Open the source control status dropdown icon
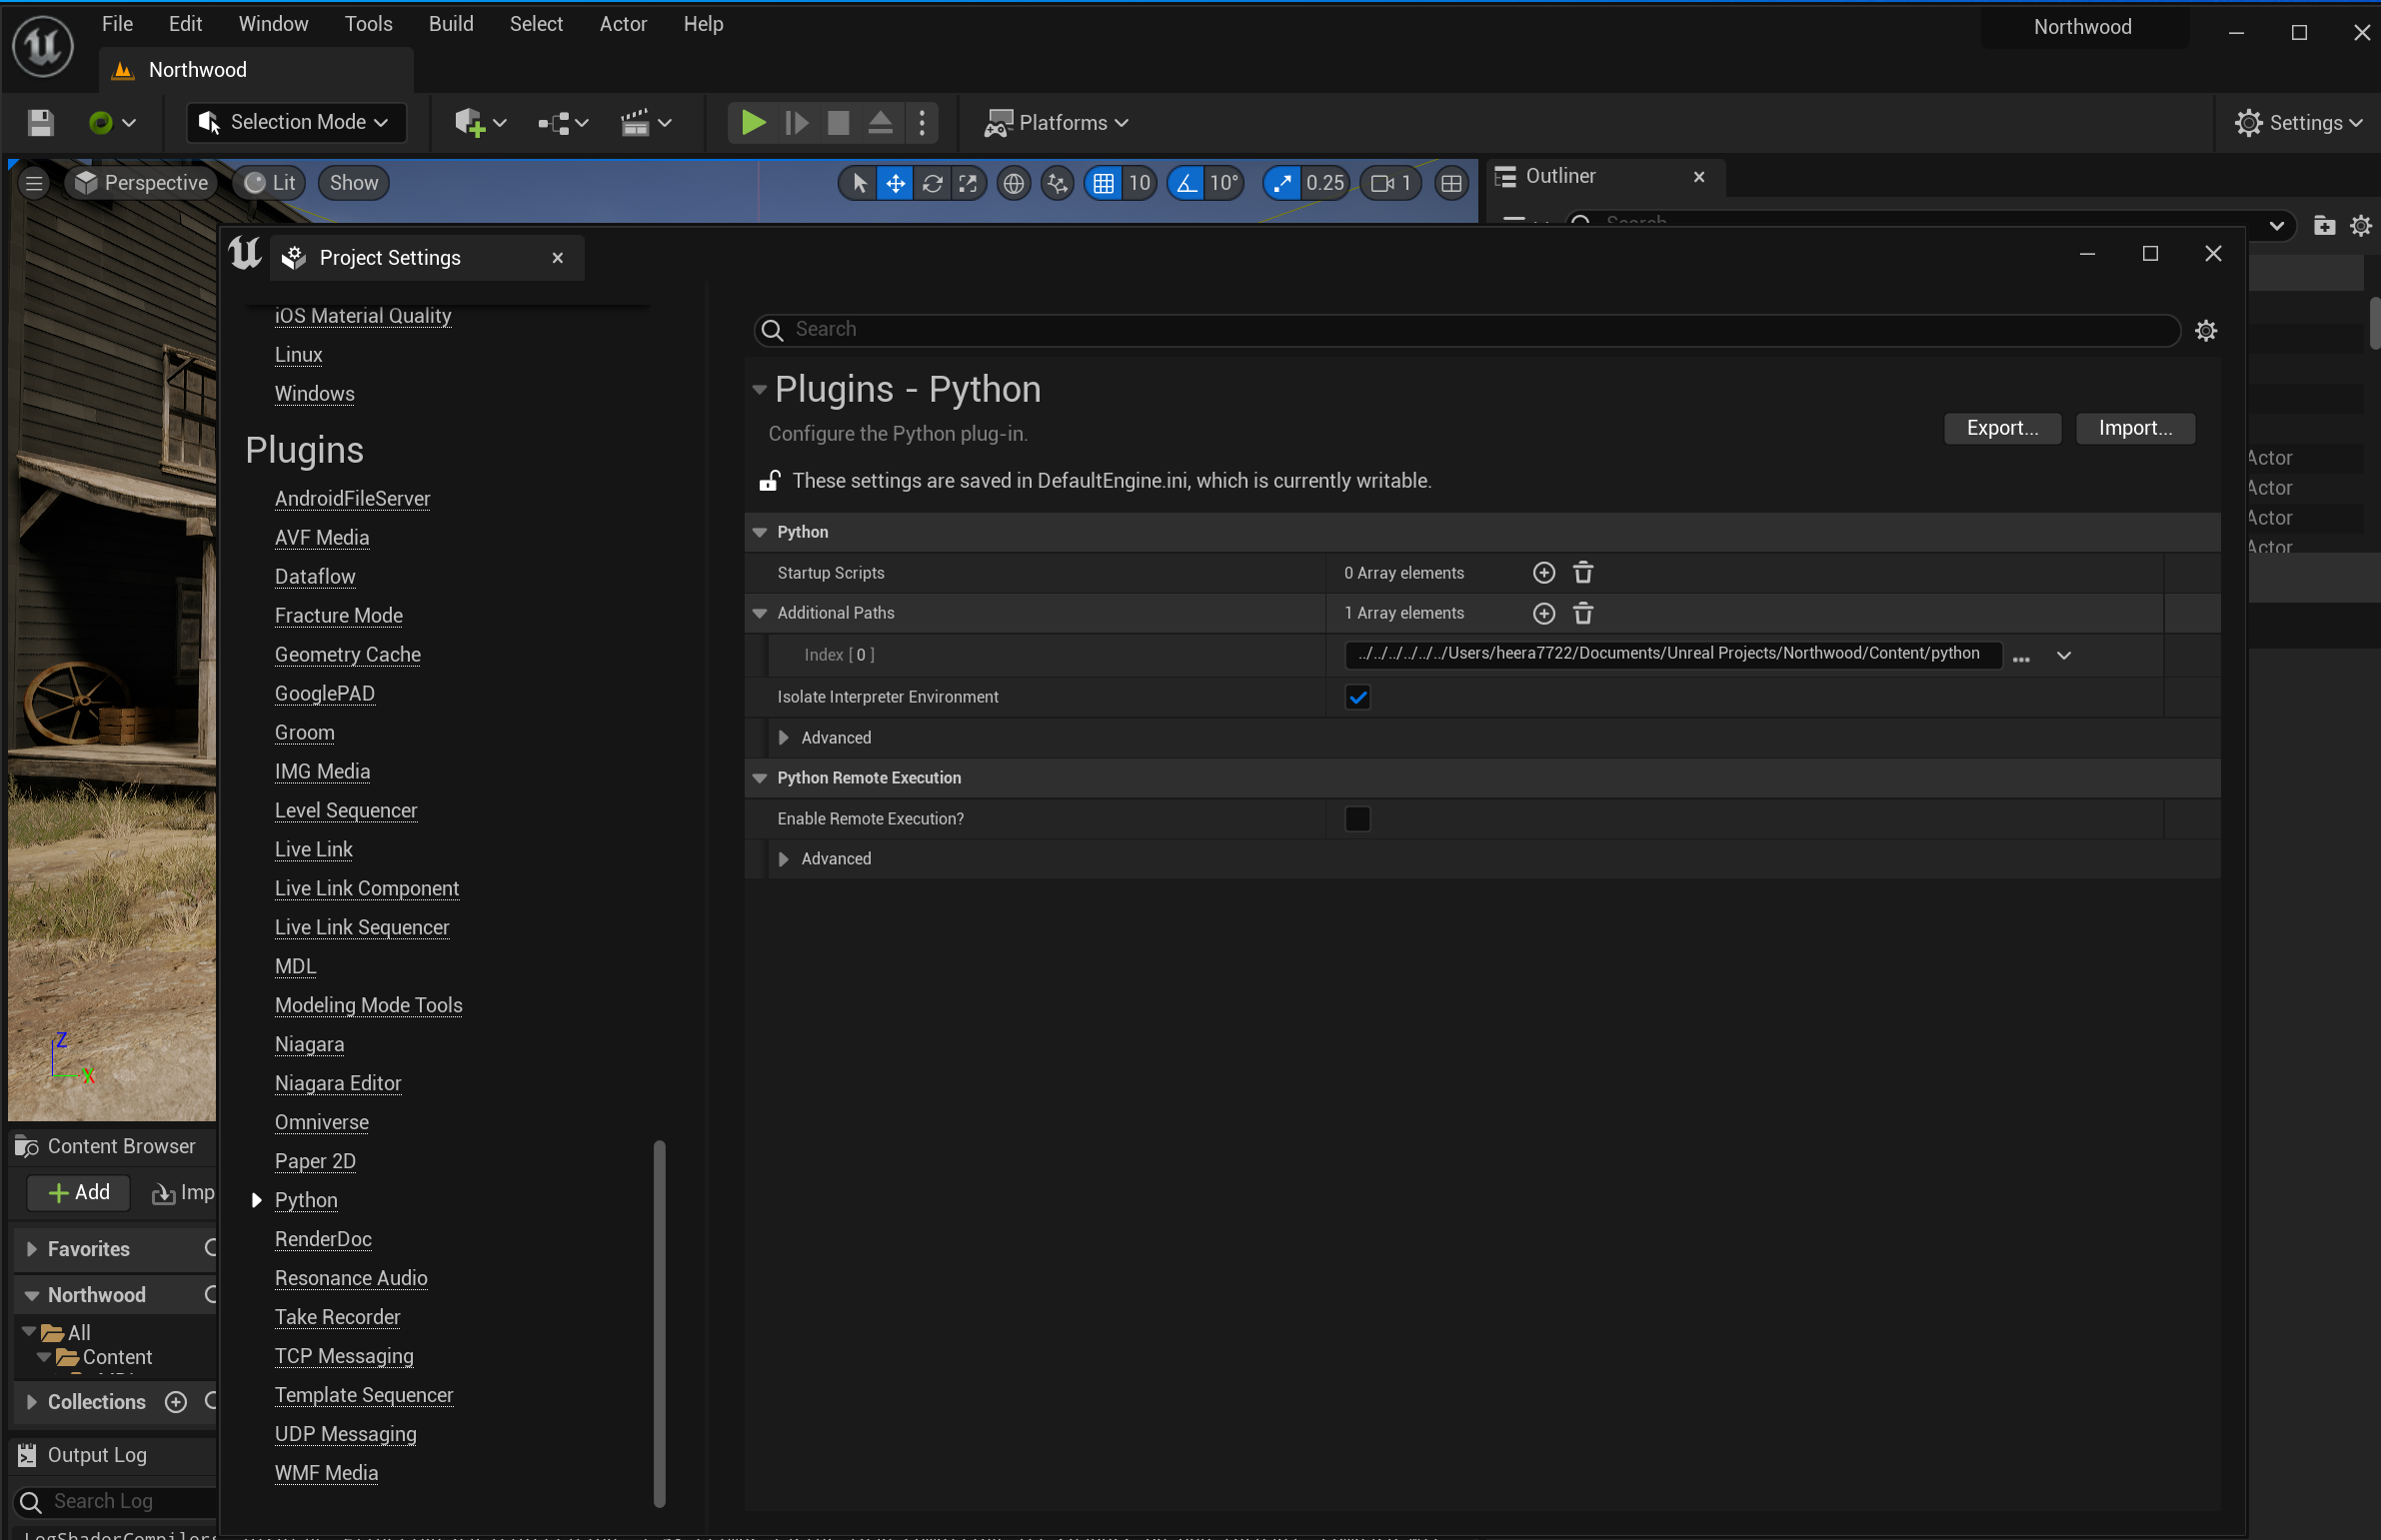Viewport: 2381px width, 1540px height. pyautogui.click(x=111, y=123)
